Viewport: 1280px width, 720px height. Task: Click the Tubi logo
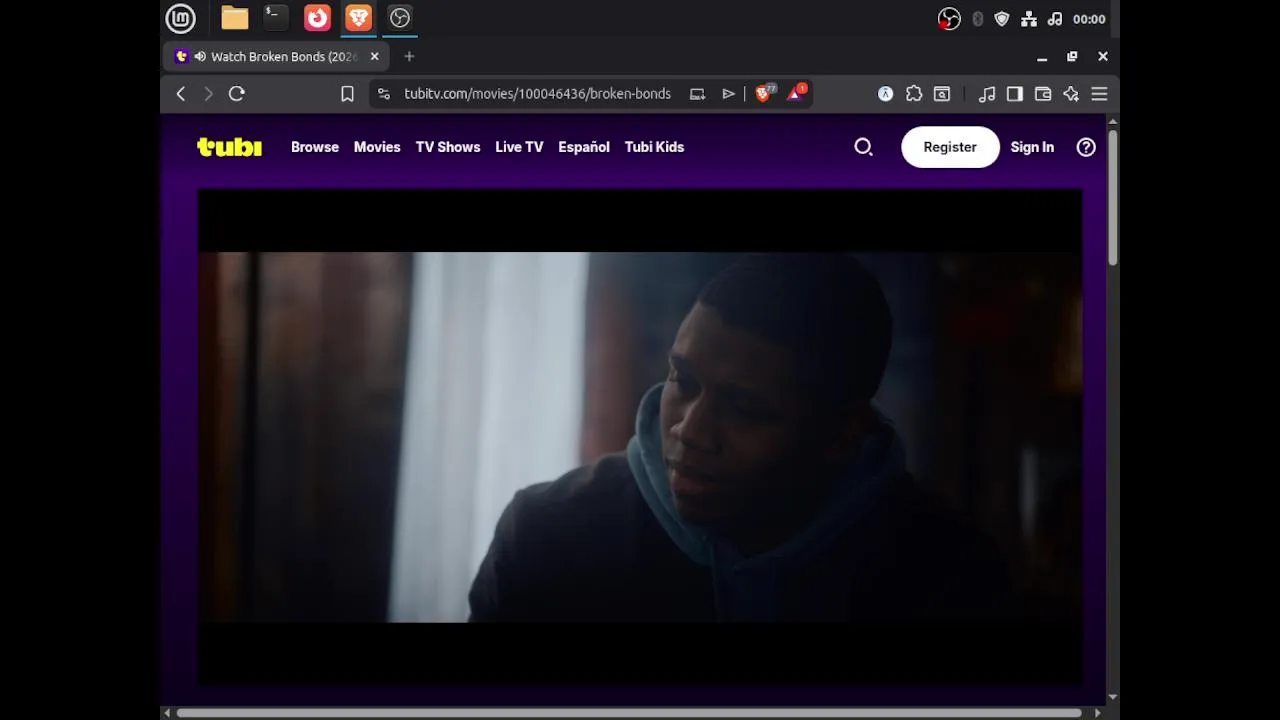click(x=229, y=147)
